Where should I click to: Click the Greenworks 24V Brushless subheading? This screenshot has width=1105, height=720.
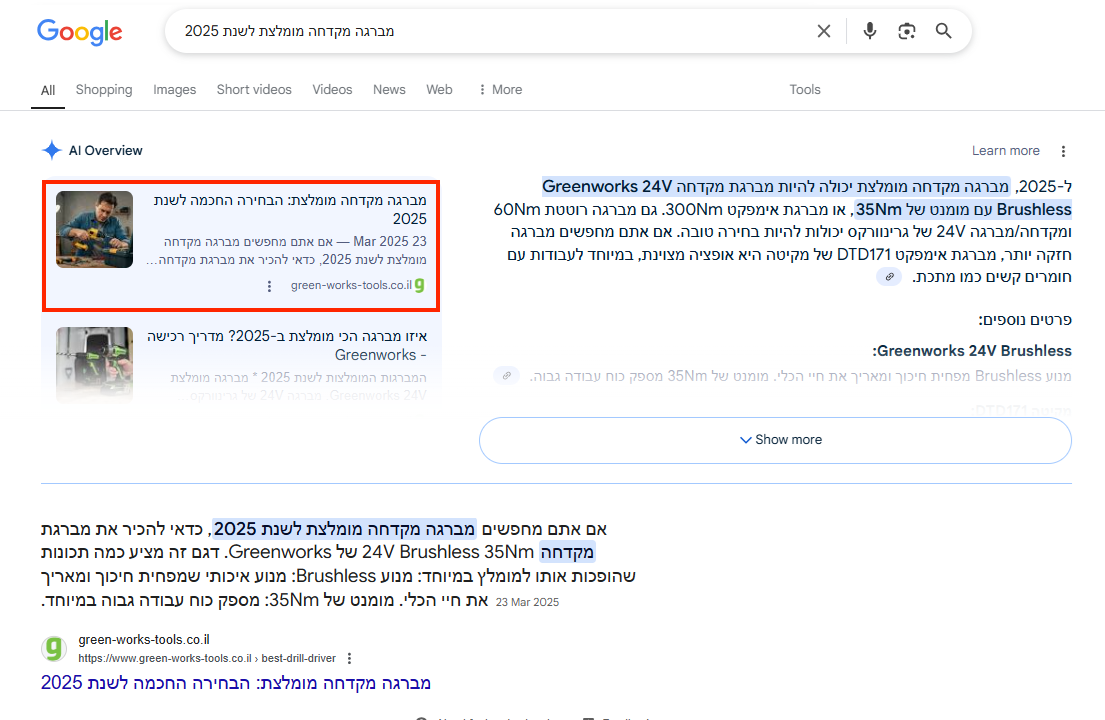(x=972, y=351)
